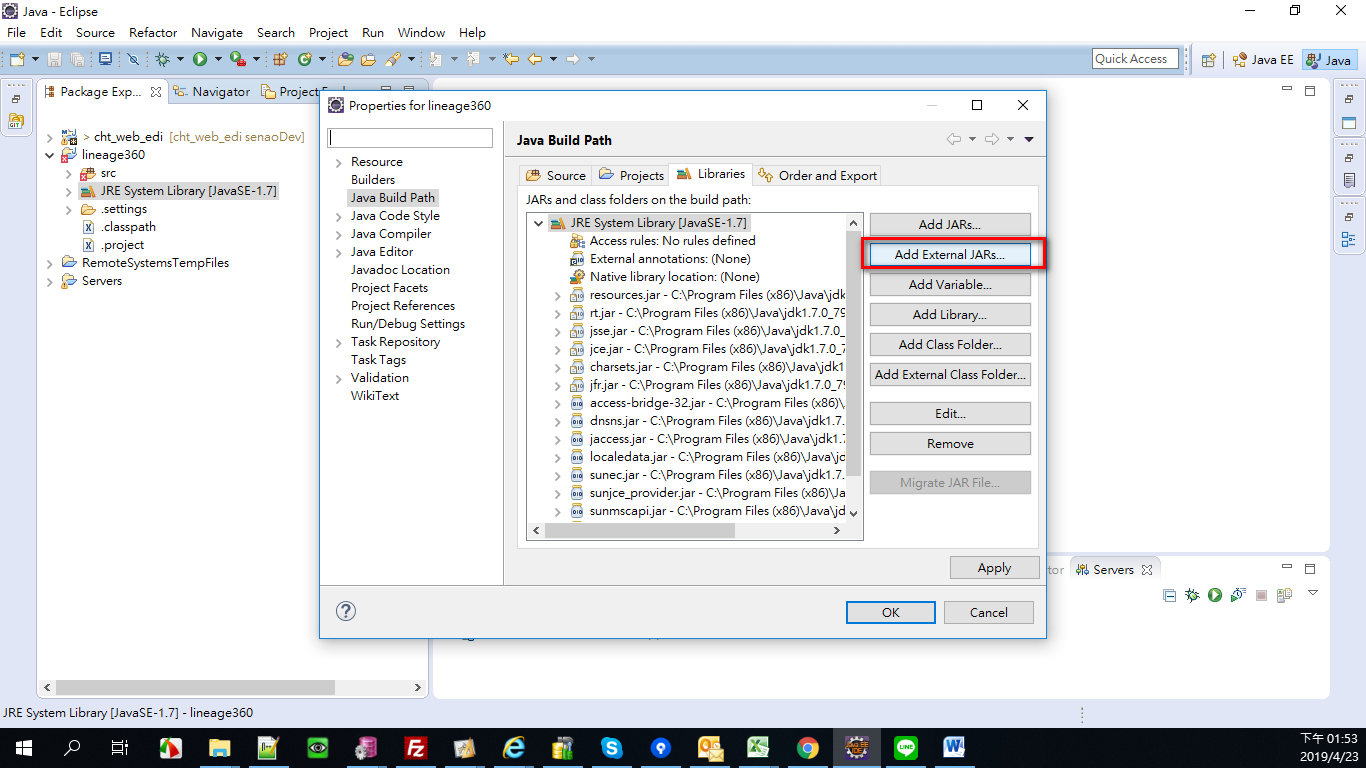
Task: Switch to the Java EE perspective
Action: [1262, 60]
